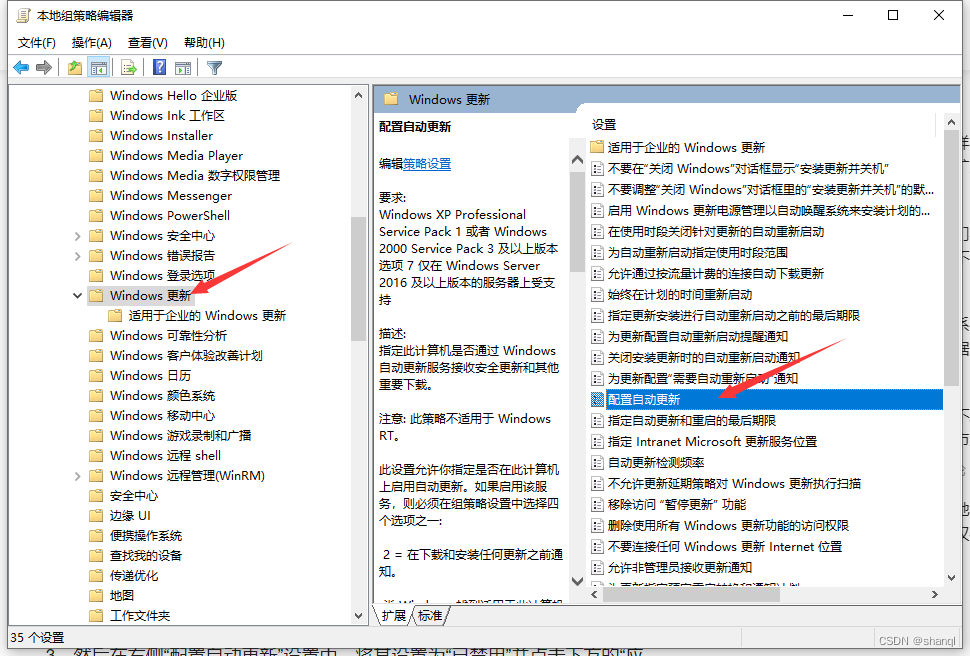Click the folder icon next to 地图
Viewport: 970px width, 656px height.
[x=96, y=595]
